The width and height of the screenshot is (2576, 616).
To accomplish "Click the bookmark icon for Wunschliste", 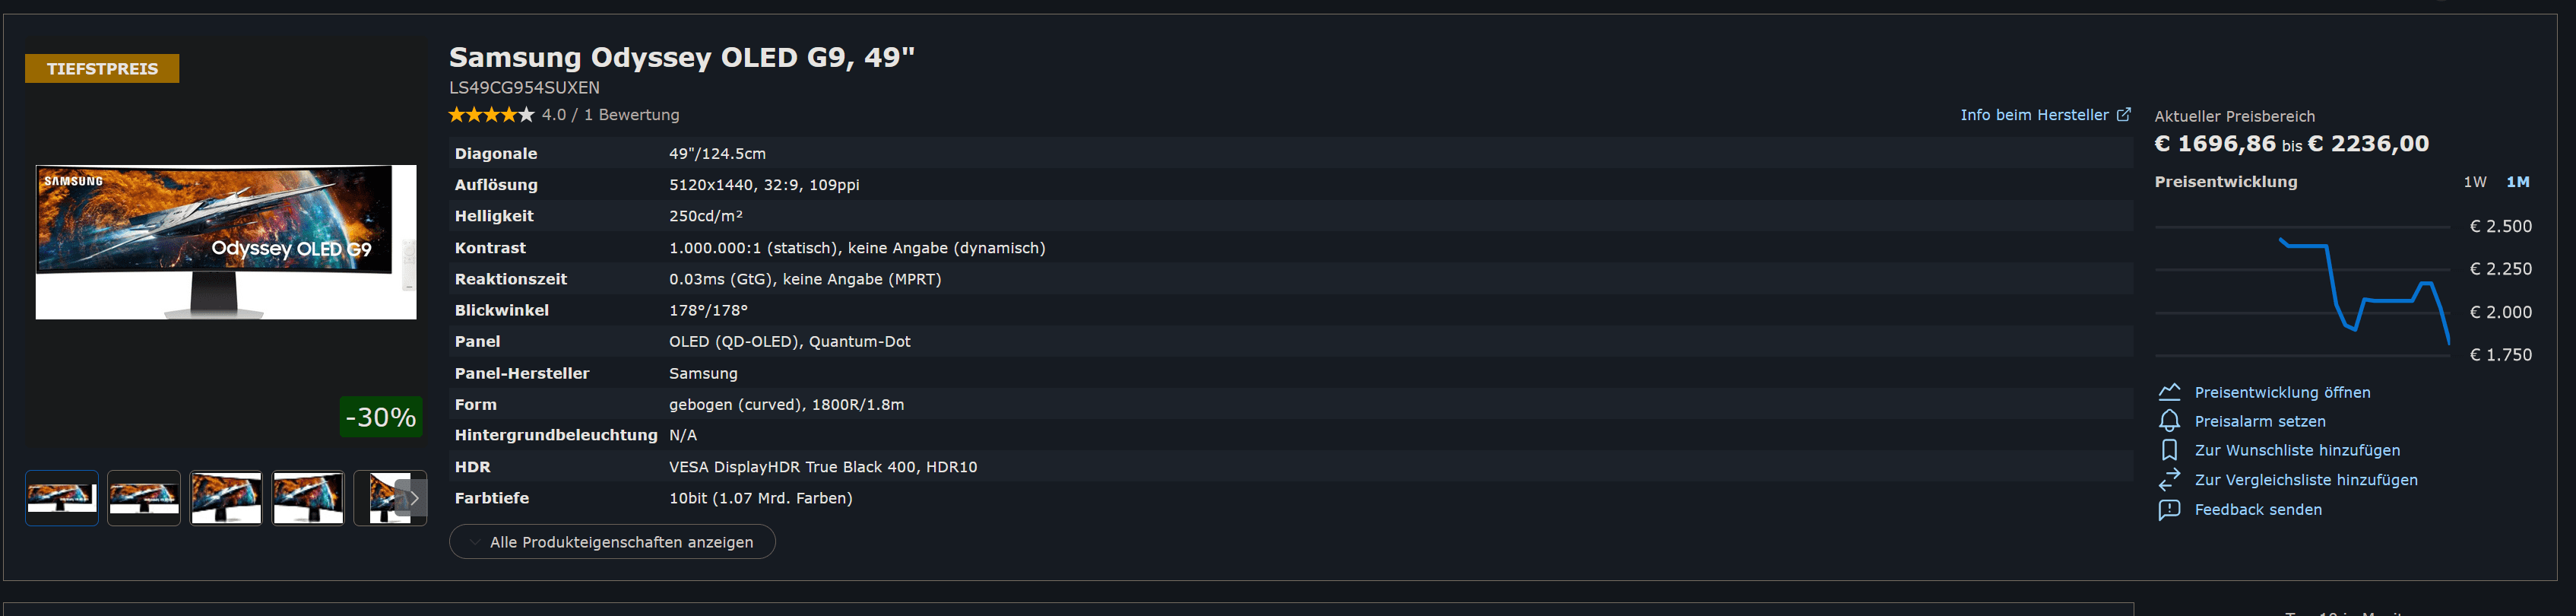I will [2168, 450].
